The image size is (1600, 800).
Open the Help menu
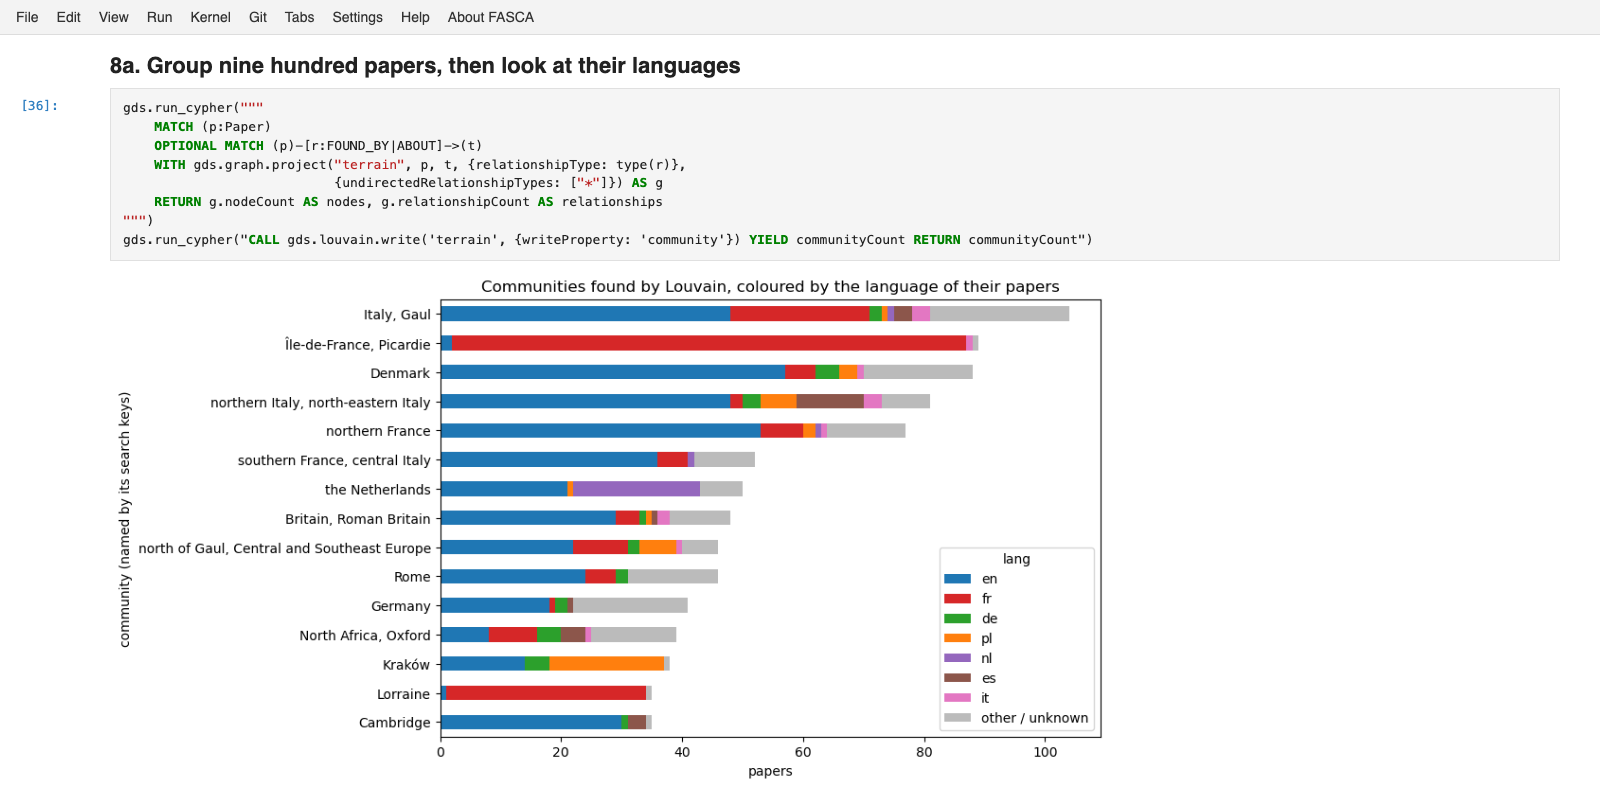415,17
